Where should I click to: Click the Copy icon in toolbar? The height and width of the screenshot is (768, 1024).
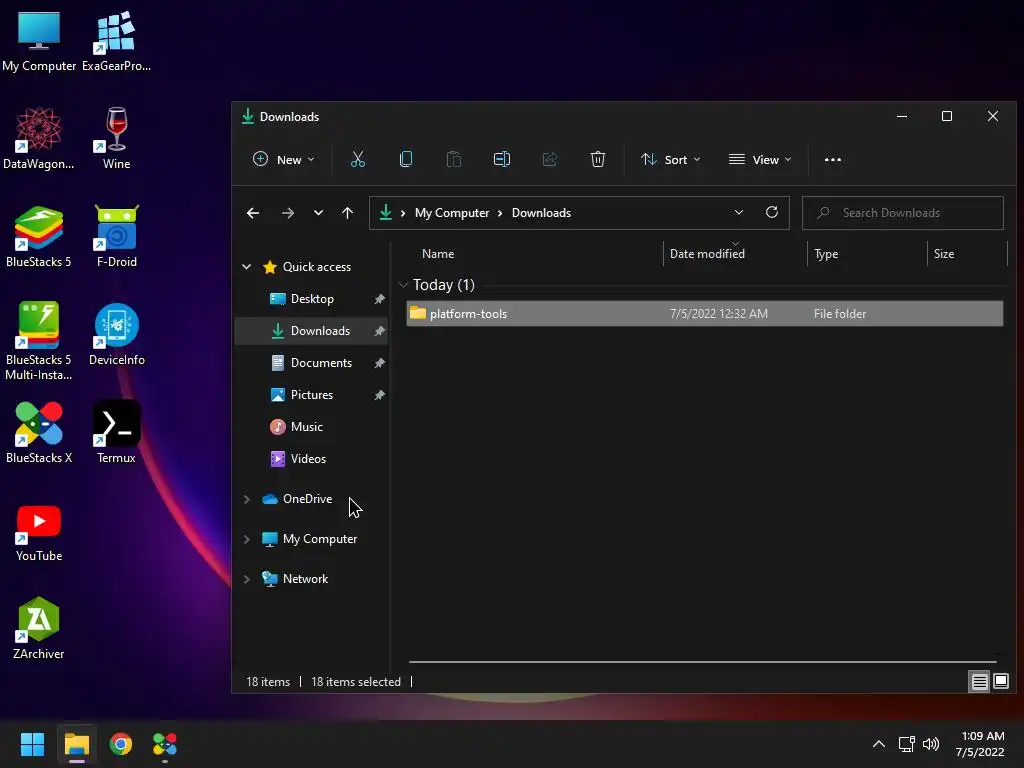coord(406,159)
